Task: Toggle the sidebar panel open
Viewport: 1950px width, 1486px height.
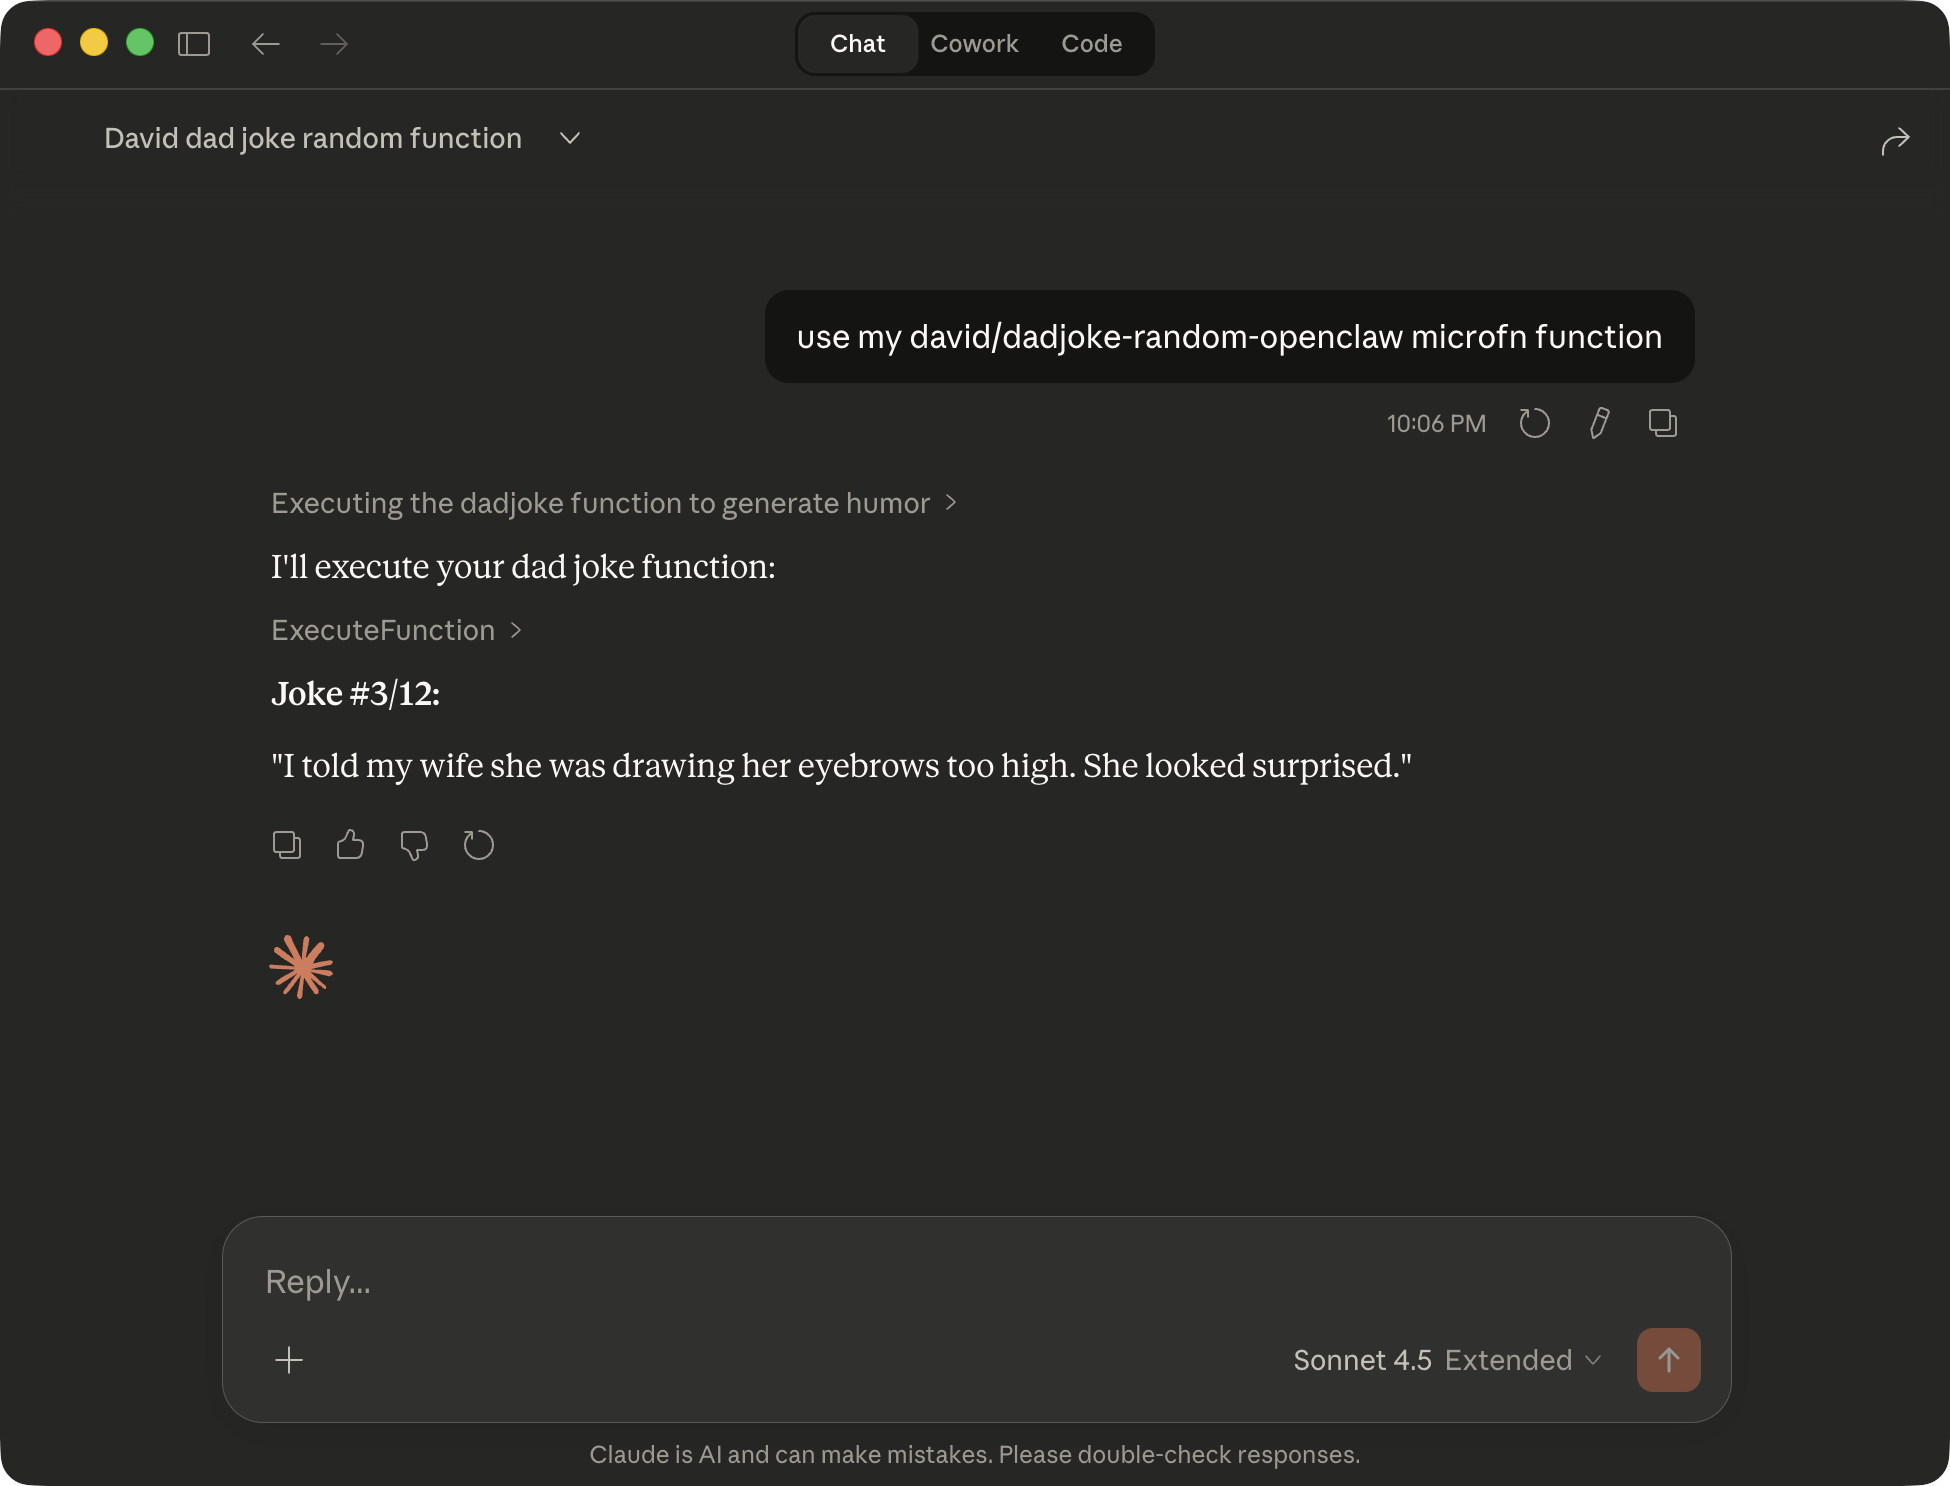Action: [x=194, y=44]
